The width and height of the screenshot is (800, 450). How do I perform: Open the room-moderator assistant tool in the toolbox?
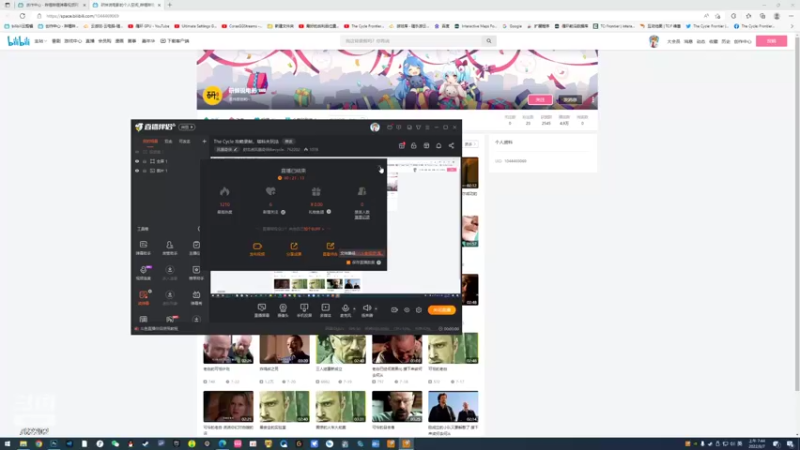click(169, 248)
